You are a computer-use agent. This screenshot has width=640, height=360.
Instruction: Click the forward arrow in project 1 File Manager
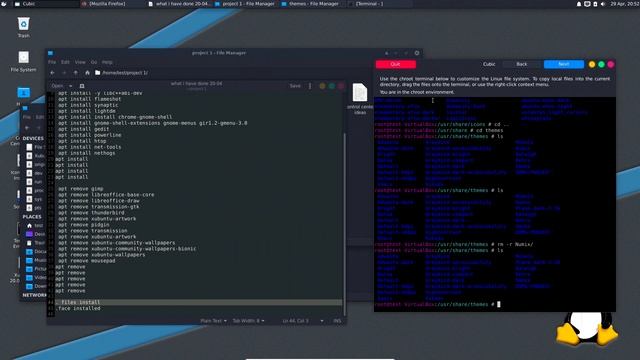coord(64,73)
